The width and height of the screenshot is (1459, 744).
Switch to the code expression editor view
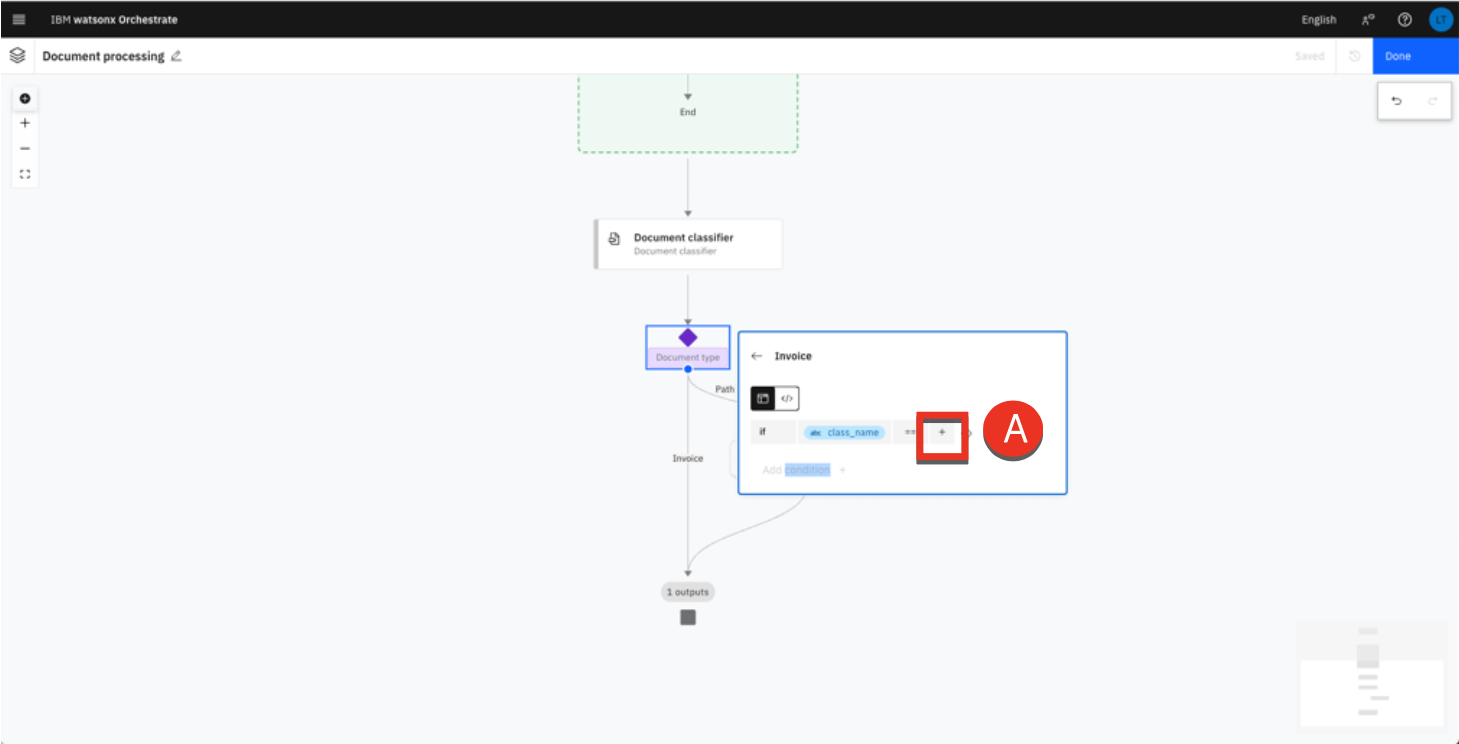click(787, 398)
